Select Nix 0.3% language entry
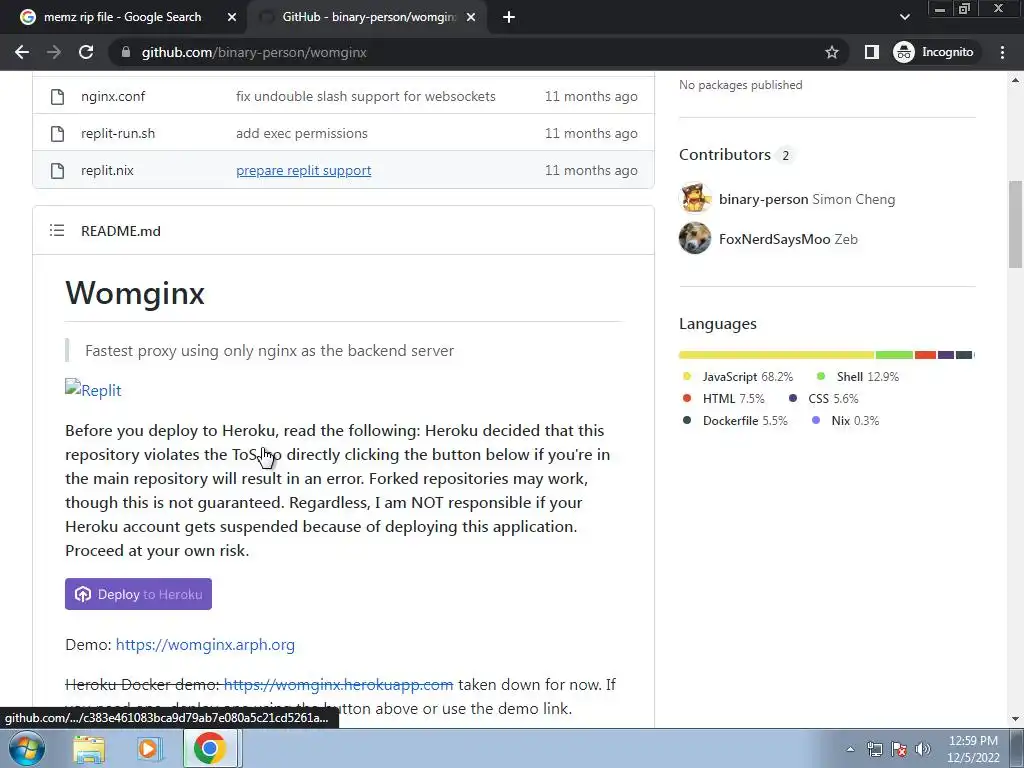 [846, 421]
